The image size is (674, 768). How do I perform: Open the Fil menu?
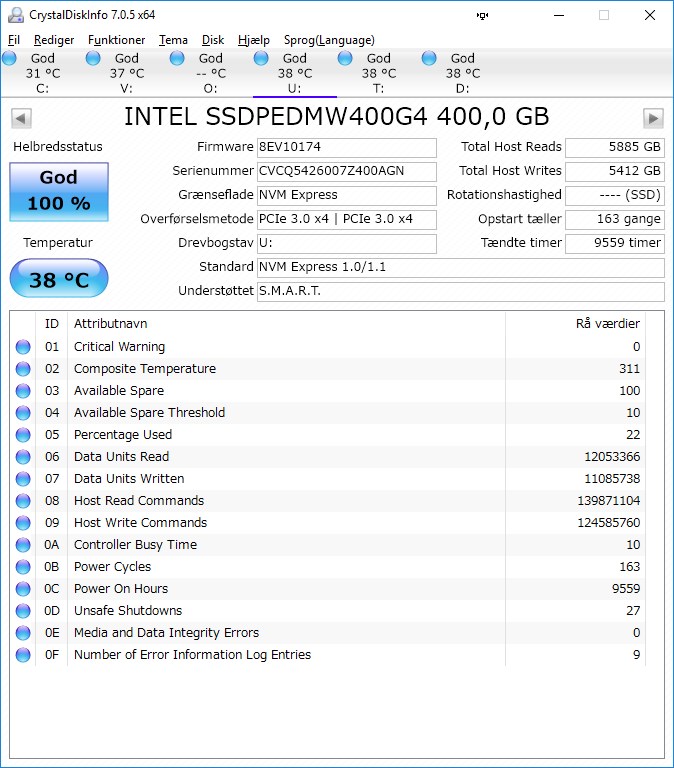pos(14,40)
